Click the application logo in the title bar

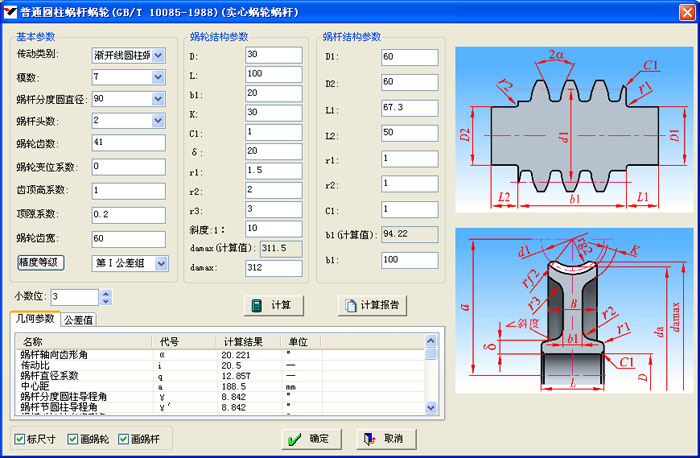[9, 9]
